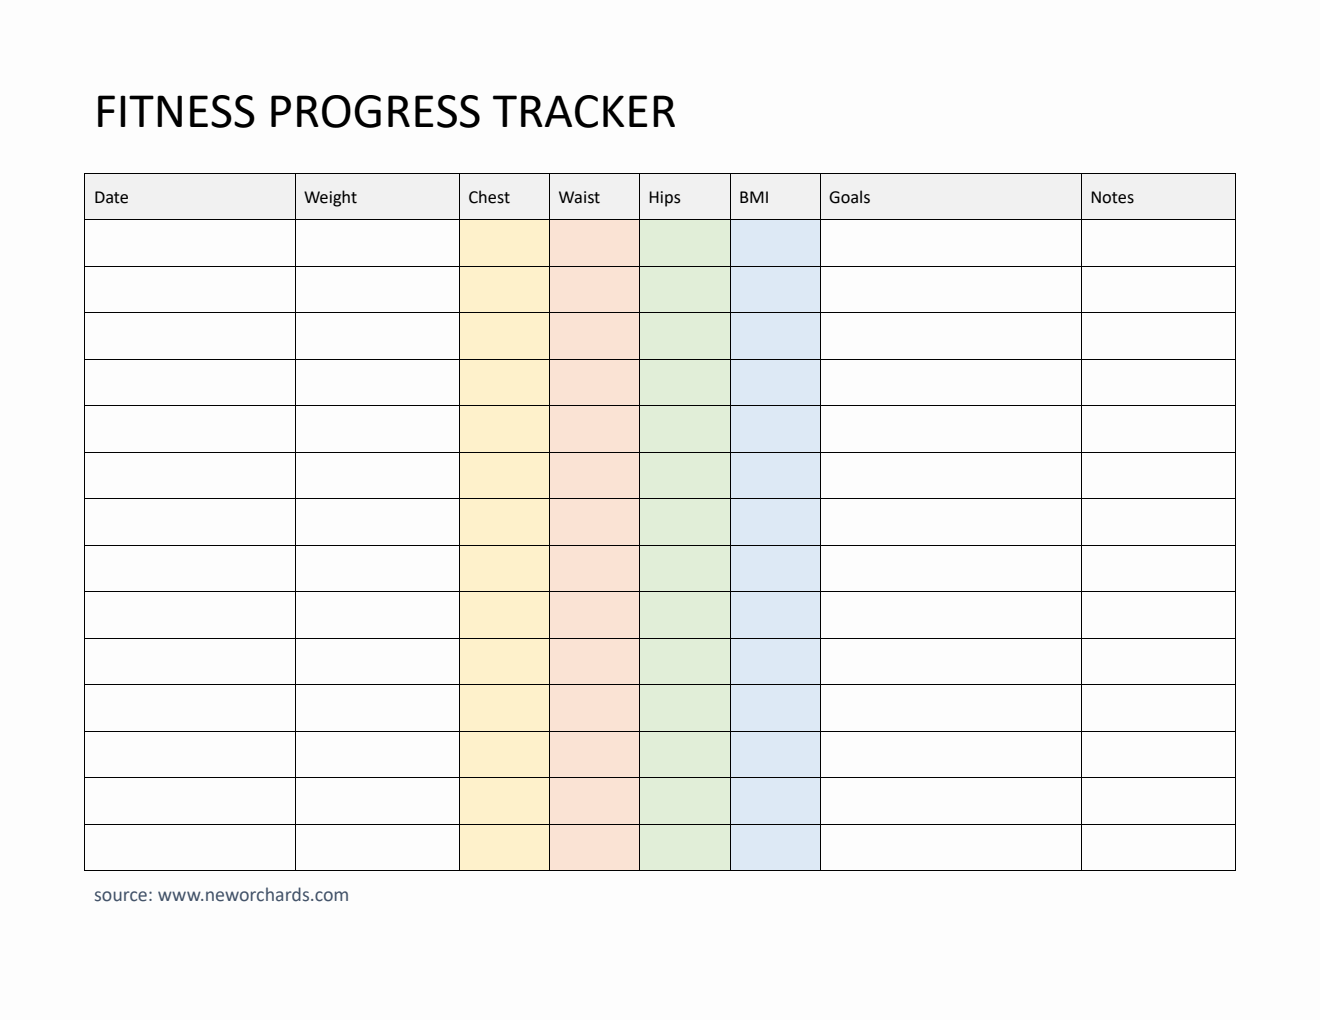Screen dimensions: 1320x1020
Task: Click the Fitness Progress Tracker title
Action: (385, 112)
